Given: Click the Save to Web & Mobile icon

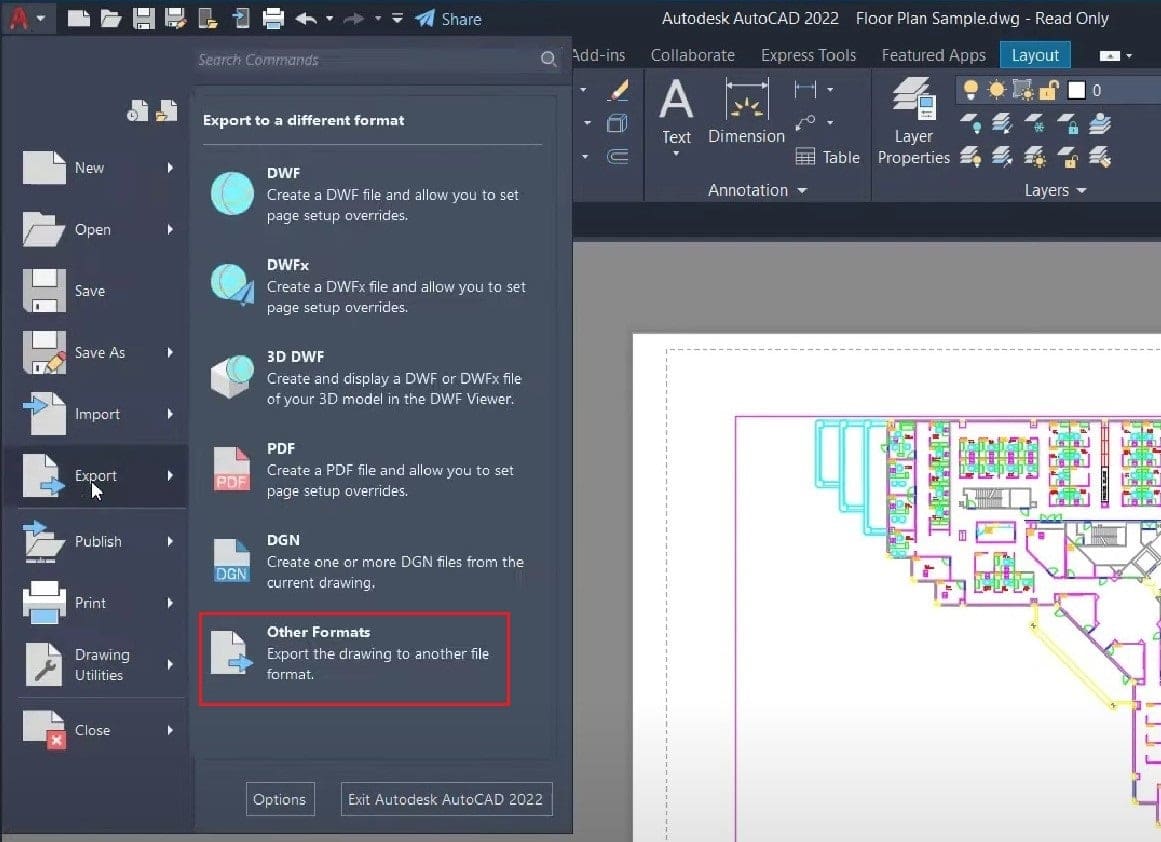Looking at the screenshot, I should tap(241, 18).
